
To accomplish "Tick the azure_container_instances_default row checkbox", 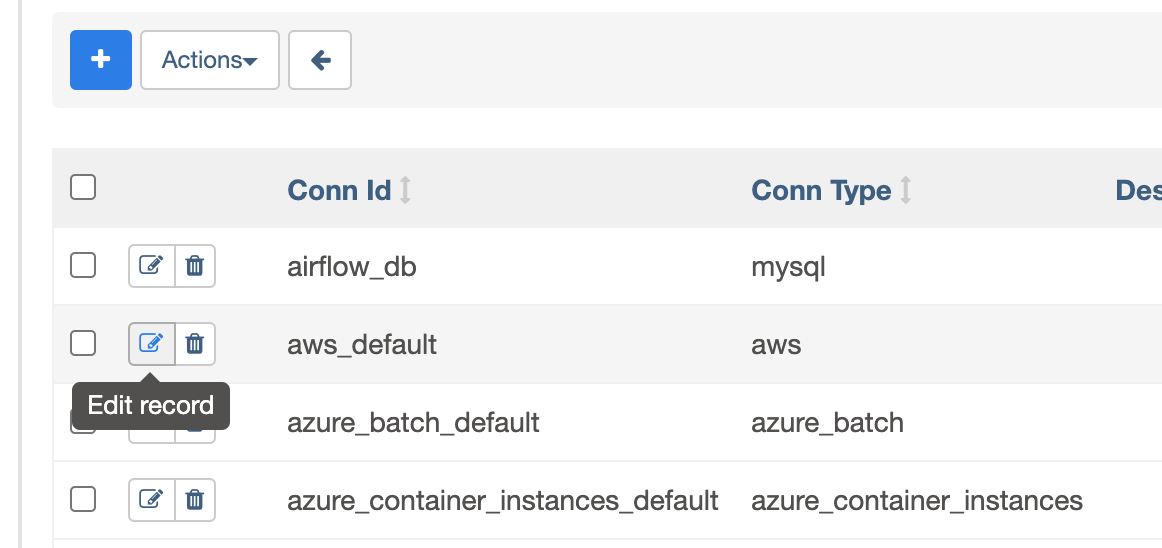I will (83, 500).
